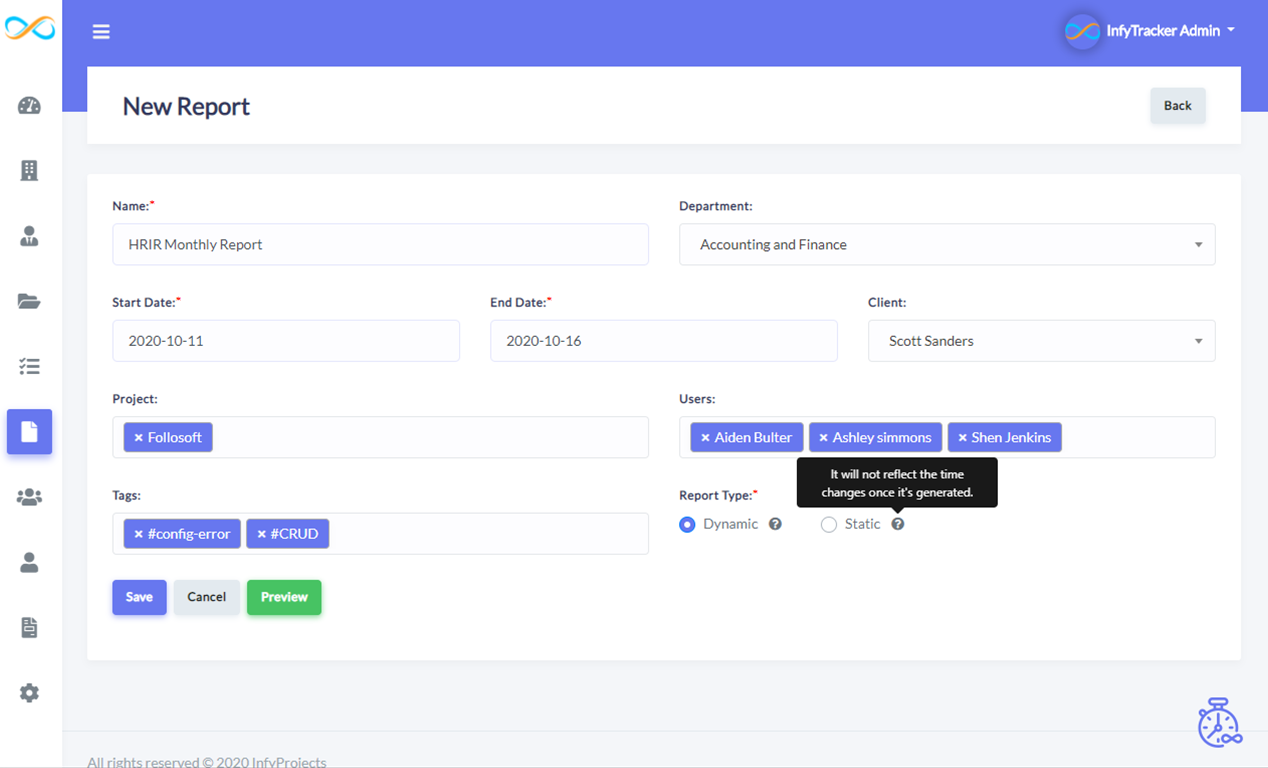Click the InfyTracker logo in the top-left corner

click(30, 28)
